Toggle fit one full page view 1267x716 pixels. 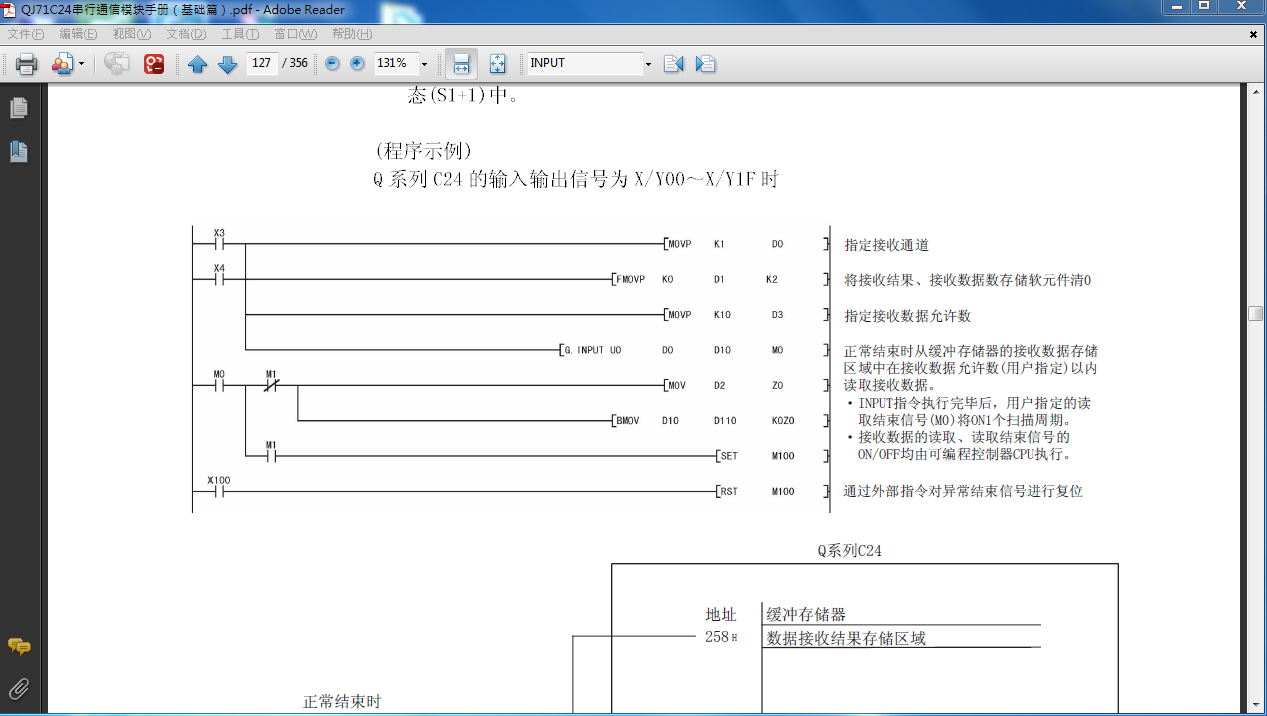coord(497,64)
